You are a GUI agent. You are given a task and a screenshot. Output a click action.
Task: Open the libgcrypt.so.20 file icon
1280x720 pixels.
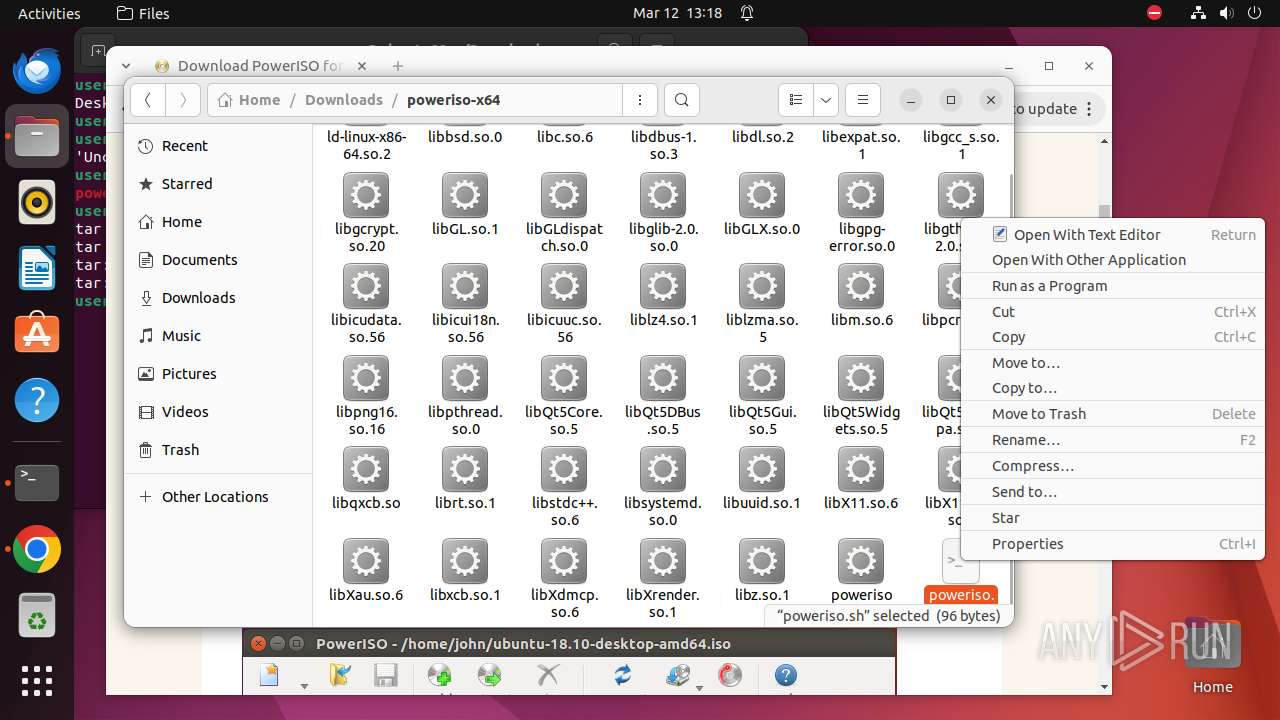[366, 195]
